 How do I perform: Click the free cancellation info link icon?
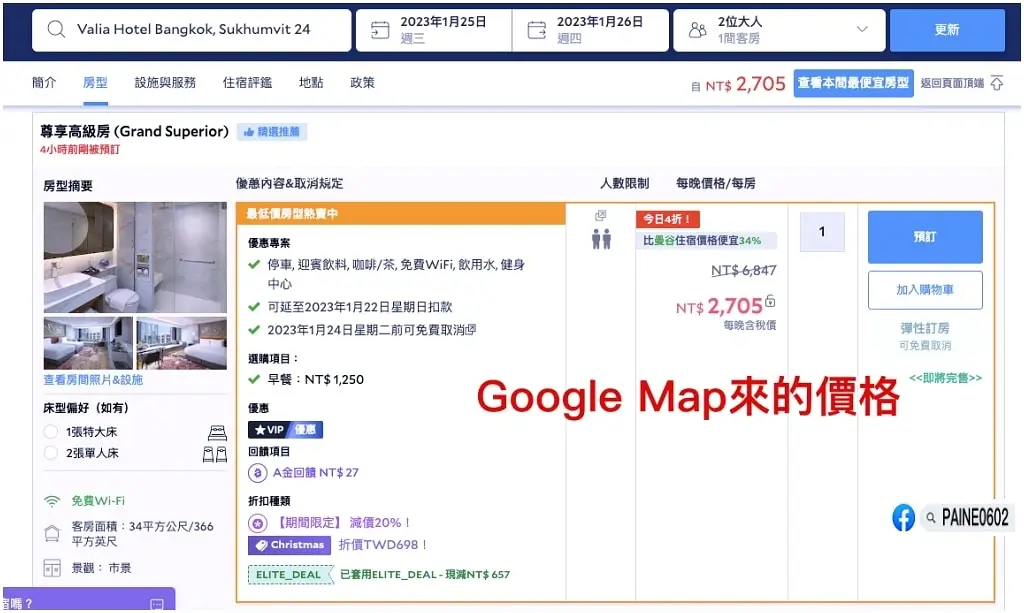pyautogui.click(x=472, y=329)
